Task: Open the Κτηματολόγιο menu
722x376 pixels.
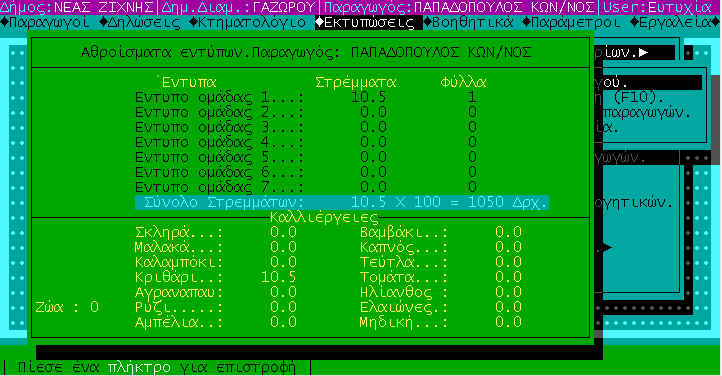Action: (247, 23)
